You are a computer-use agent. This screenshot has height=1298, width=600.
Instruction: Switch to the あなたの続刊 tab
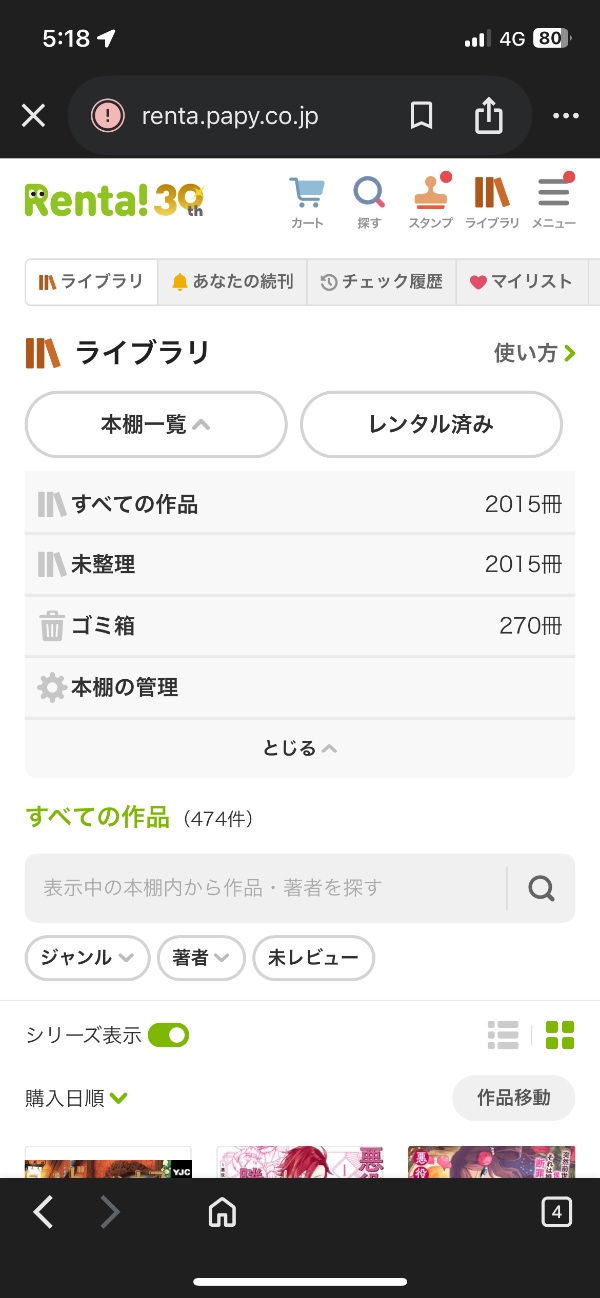[232, 282]
